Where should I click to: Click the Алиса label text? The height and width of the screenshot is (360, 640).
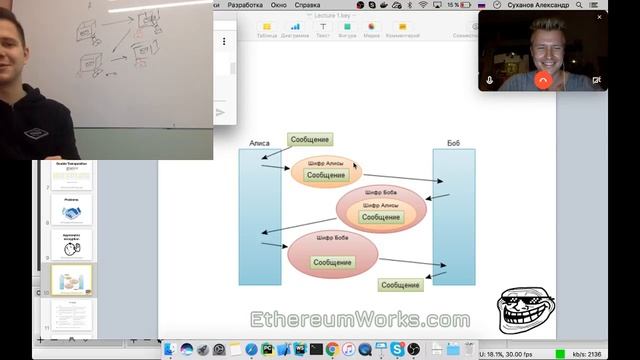(x=259, y=143)
